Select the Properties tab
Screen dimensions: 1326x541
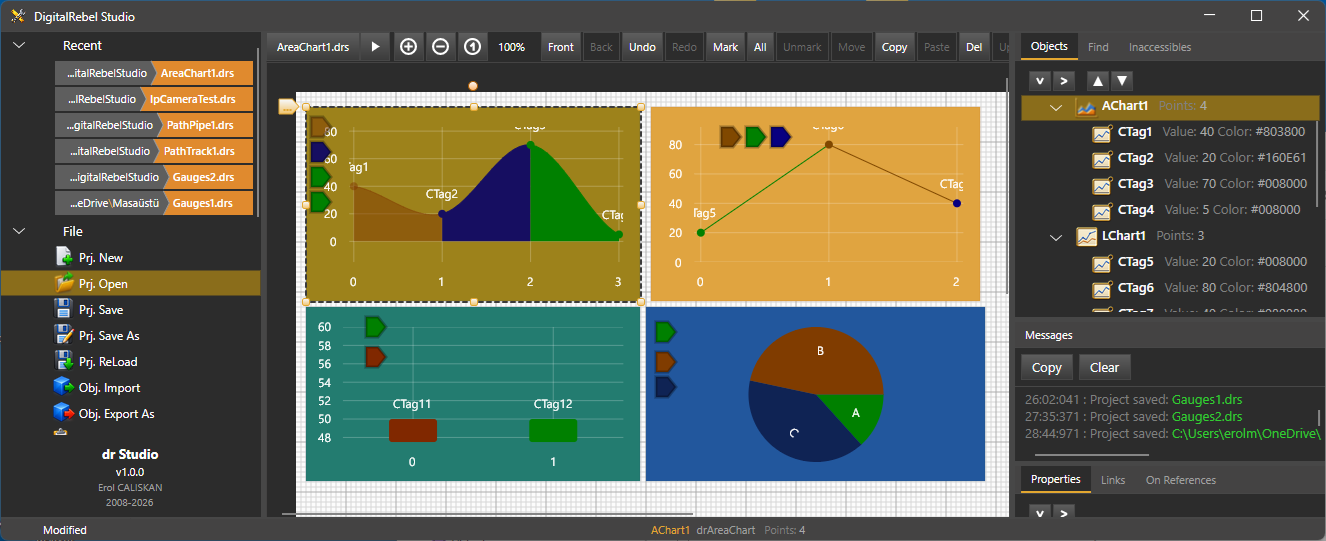1056,479
